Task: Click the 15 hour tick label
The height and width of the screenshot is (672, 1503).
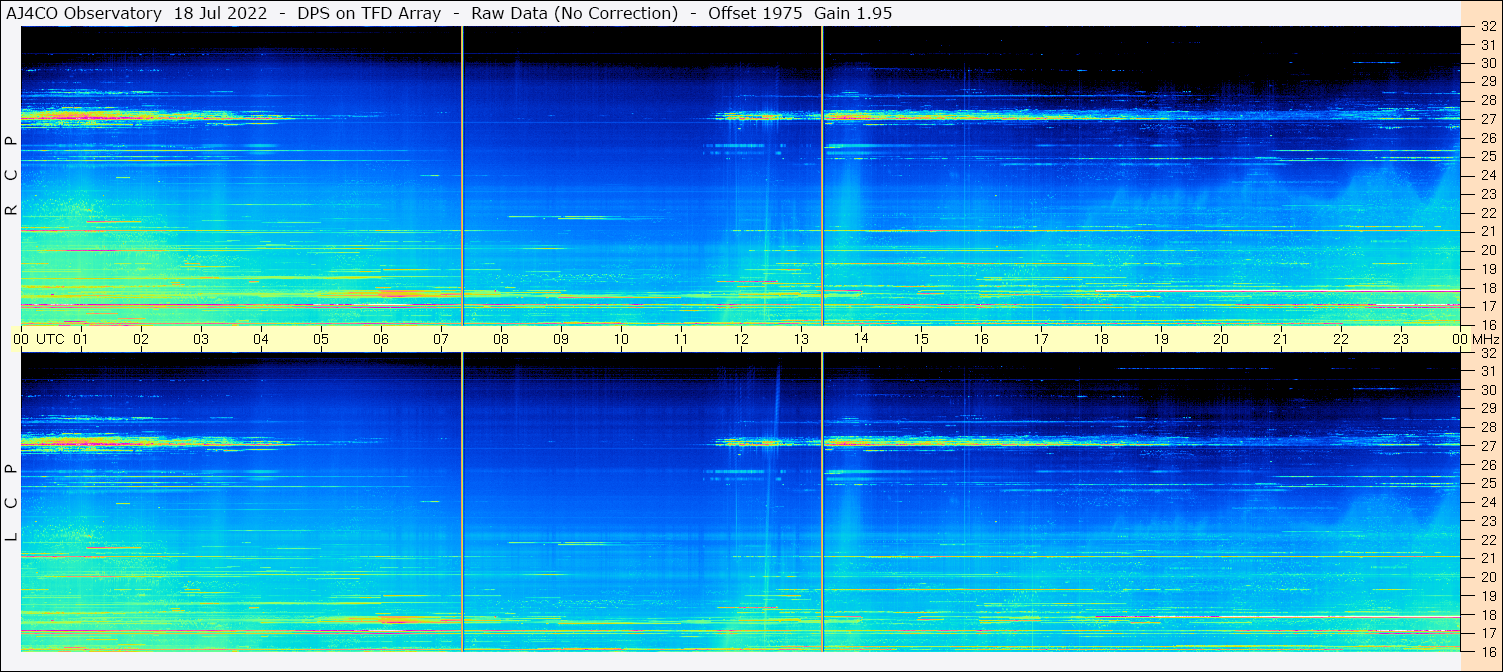Action: click(x=921, y=339)
